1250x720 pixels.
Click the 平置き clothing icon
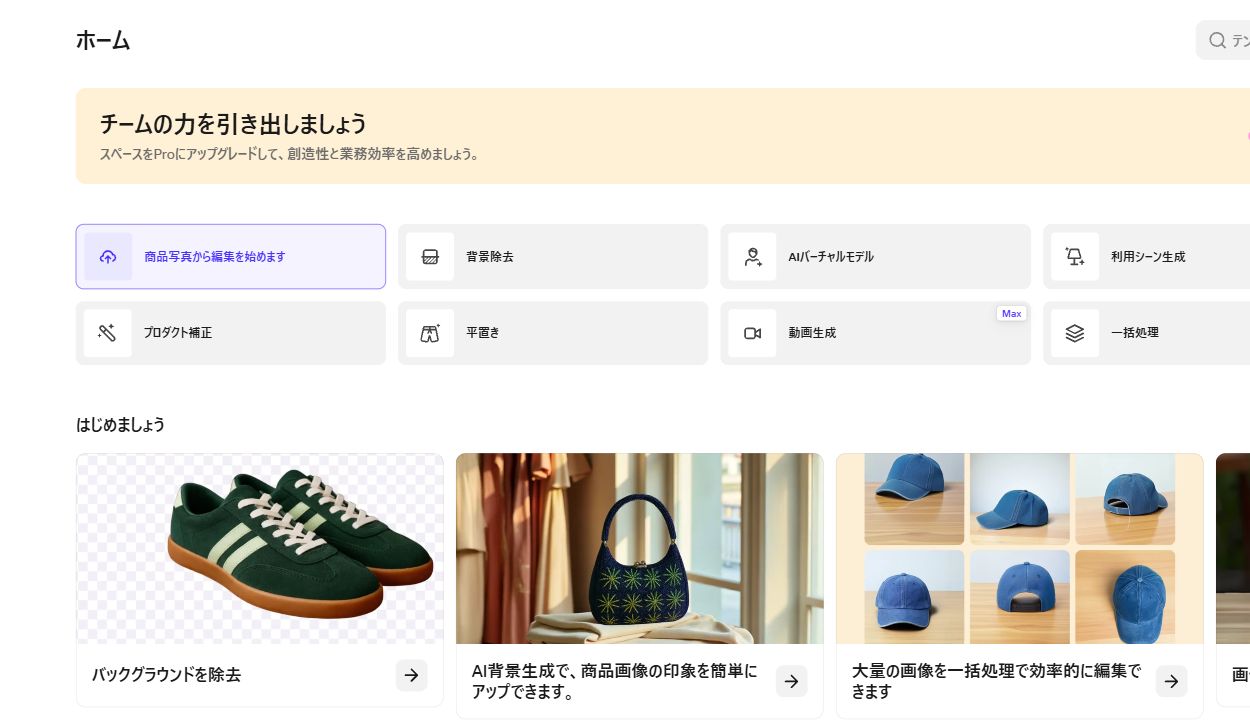coord(430,333)
